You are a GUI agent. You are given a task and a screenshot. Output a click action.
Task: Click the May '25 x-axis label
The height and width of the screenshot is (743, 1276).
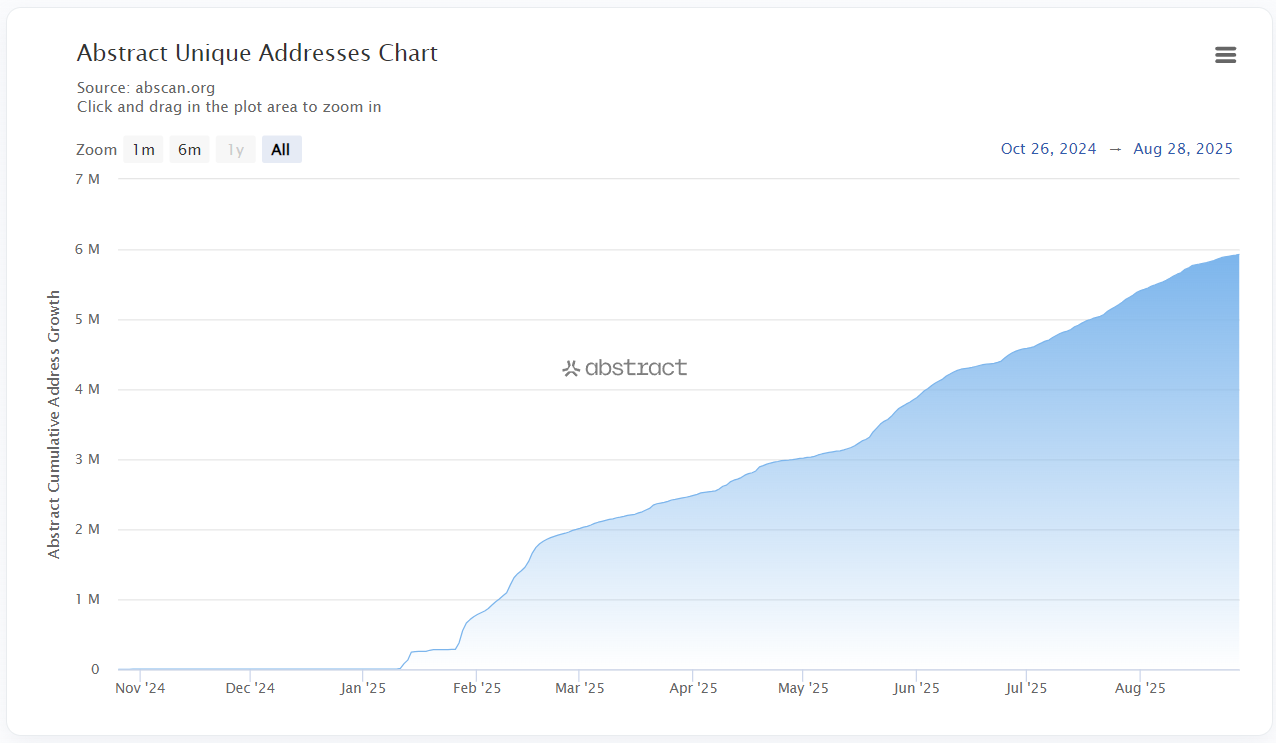click(x=804, y=688)
